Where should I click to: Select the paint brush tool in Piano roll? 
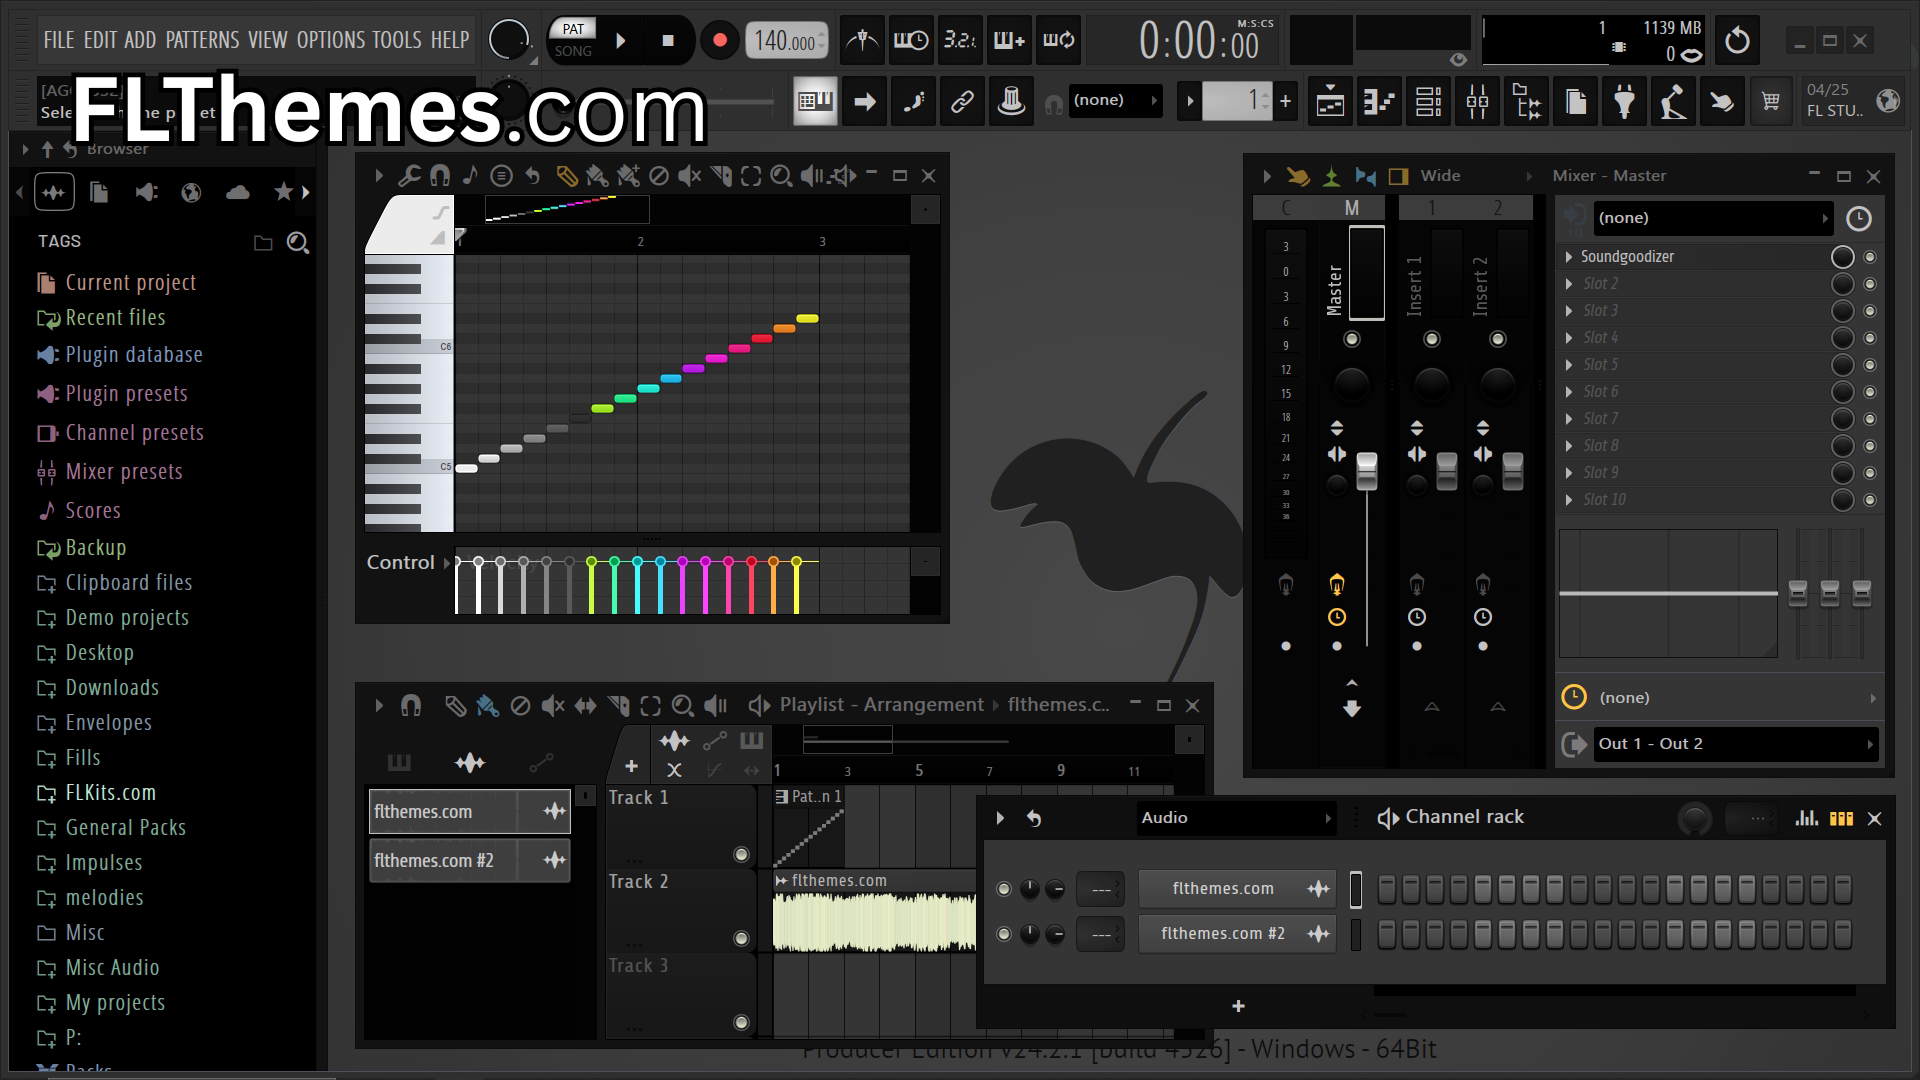point(597,176)
